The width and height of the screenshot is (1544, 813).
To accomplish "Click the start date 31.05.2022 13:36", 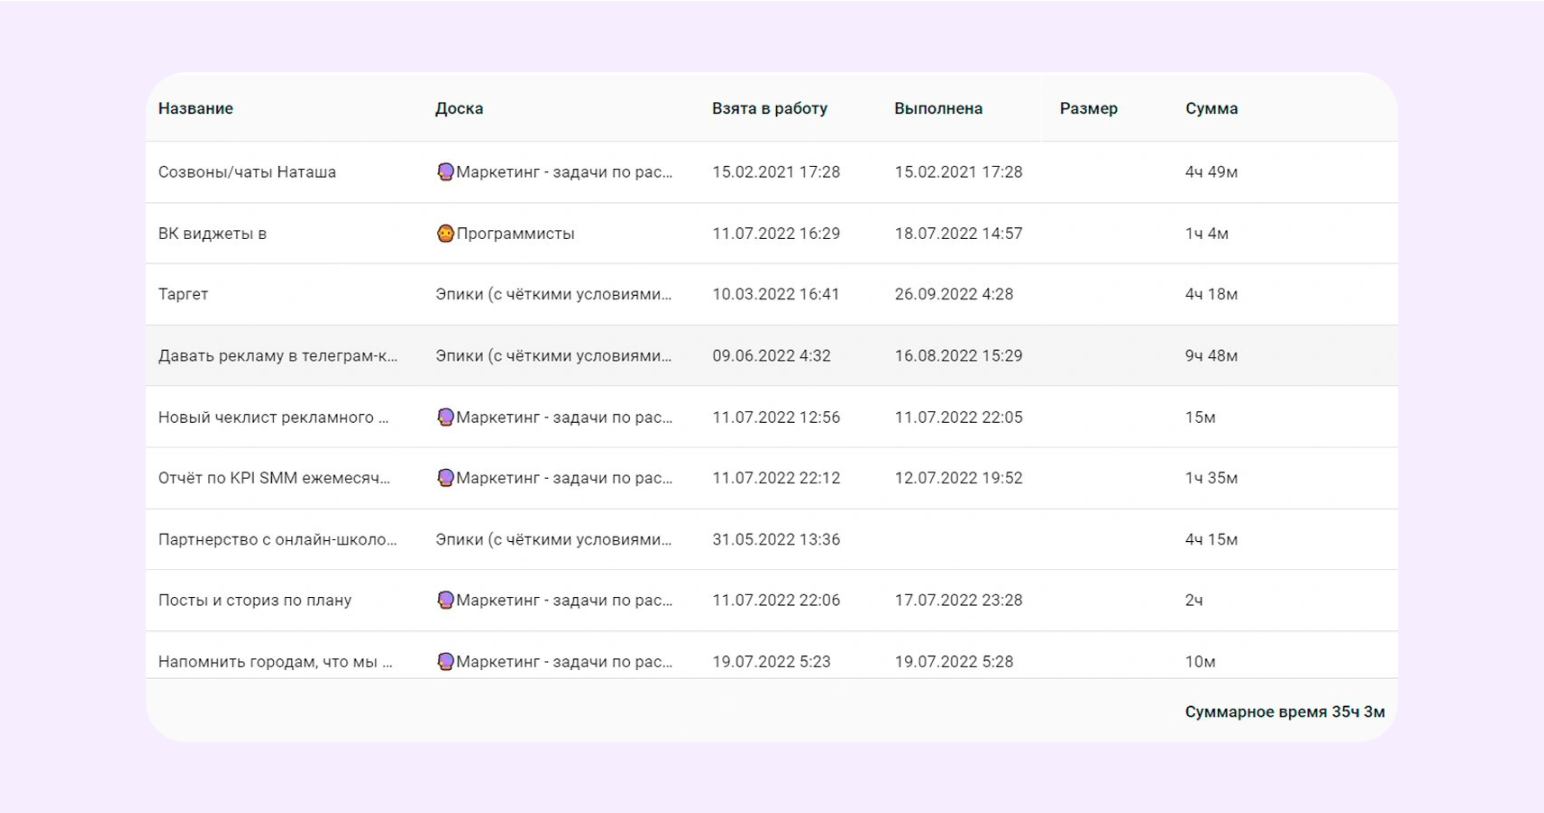I will tap(776, 539).
